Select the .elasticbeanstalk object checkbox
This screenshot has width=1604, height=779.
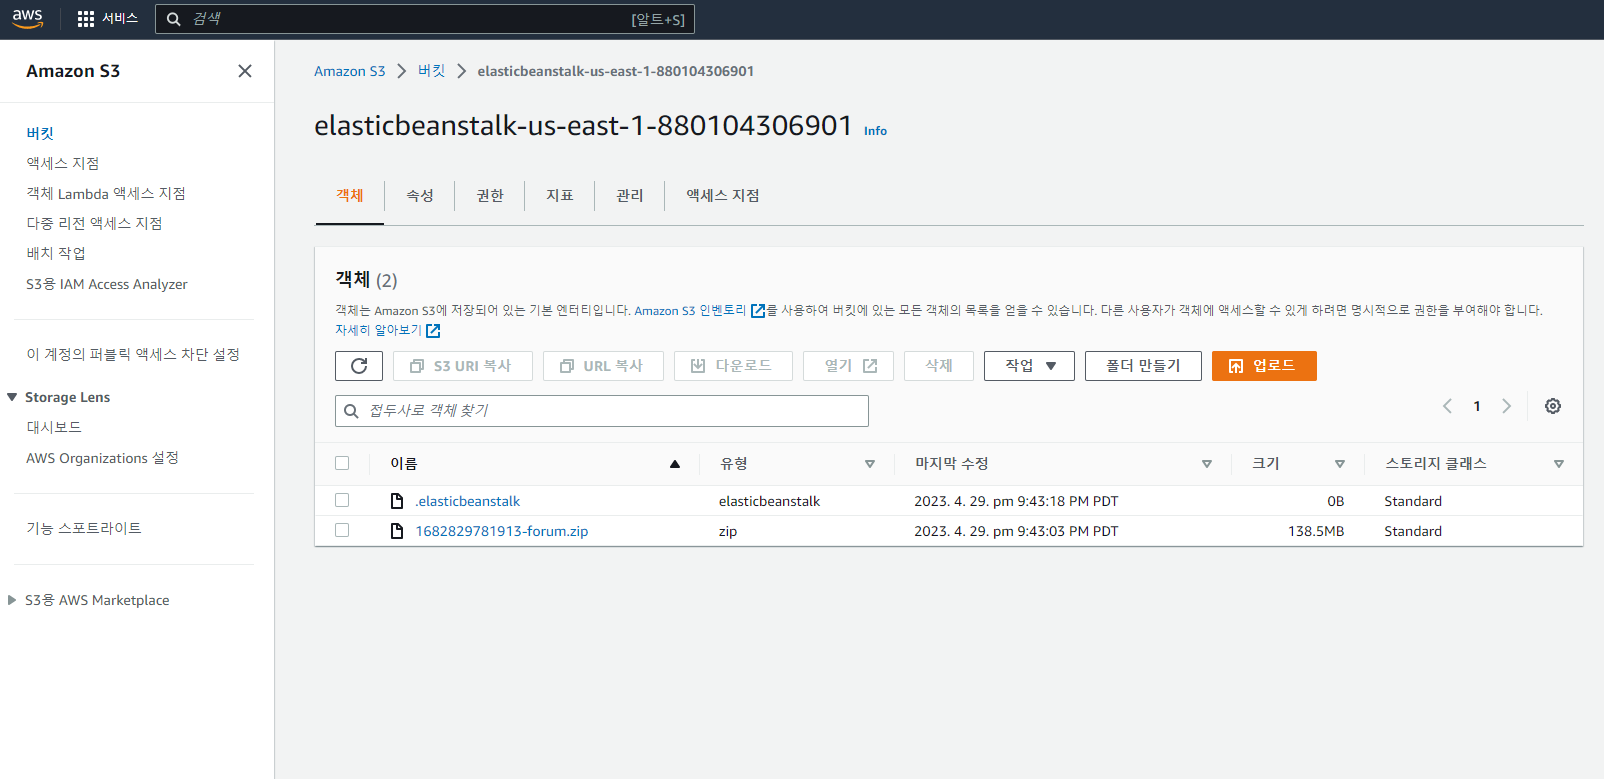342,500
